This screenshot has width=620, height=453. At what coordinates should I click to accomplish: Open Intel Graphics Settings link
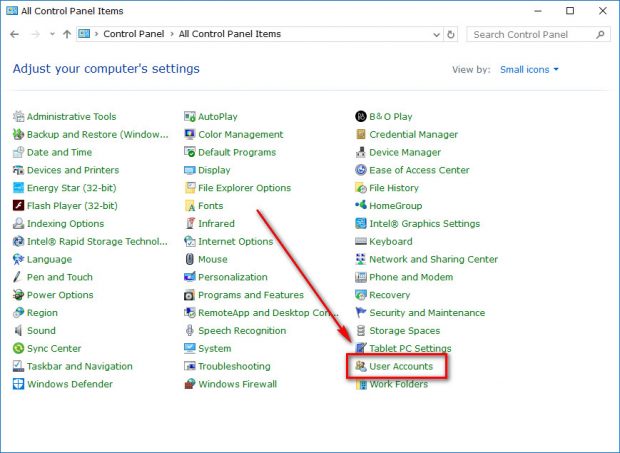[424, 223]
